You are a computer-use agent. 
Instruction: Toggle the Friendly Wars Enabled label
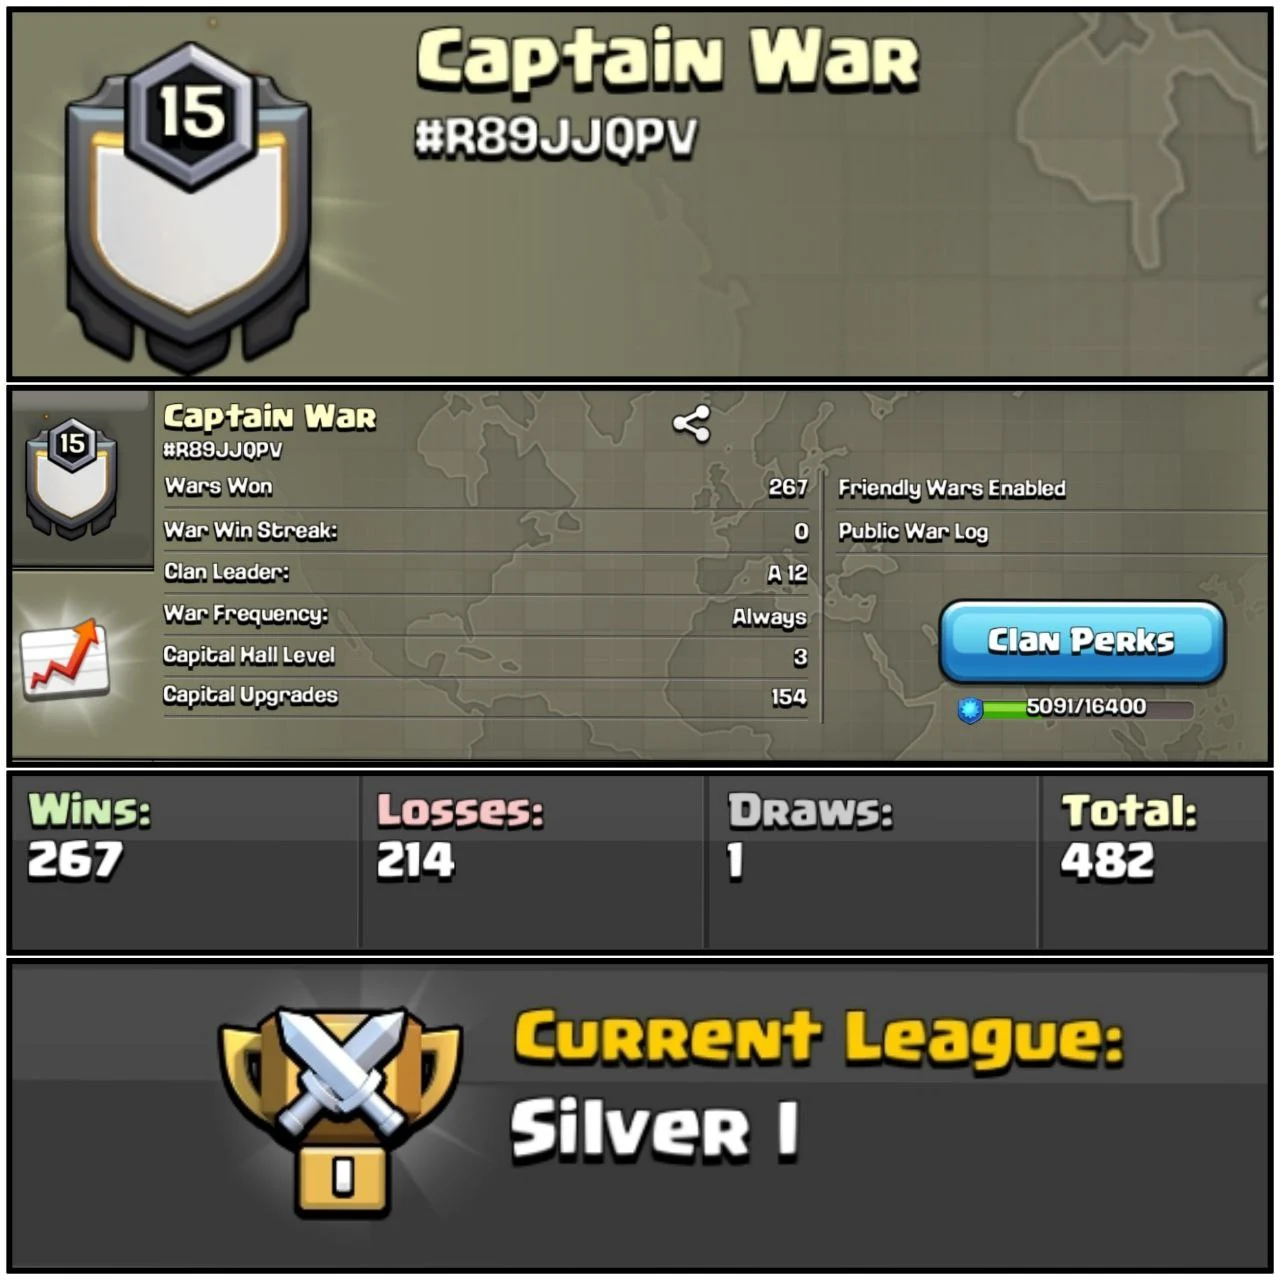click(952, 488)
